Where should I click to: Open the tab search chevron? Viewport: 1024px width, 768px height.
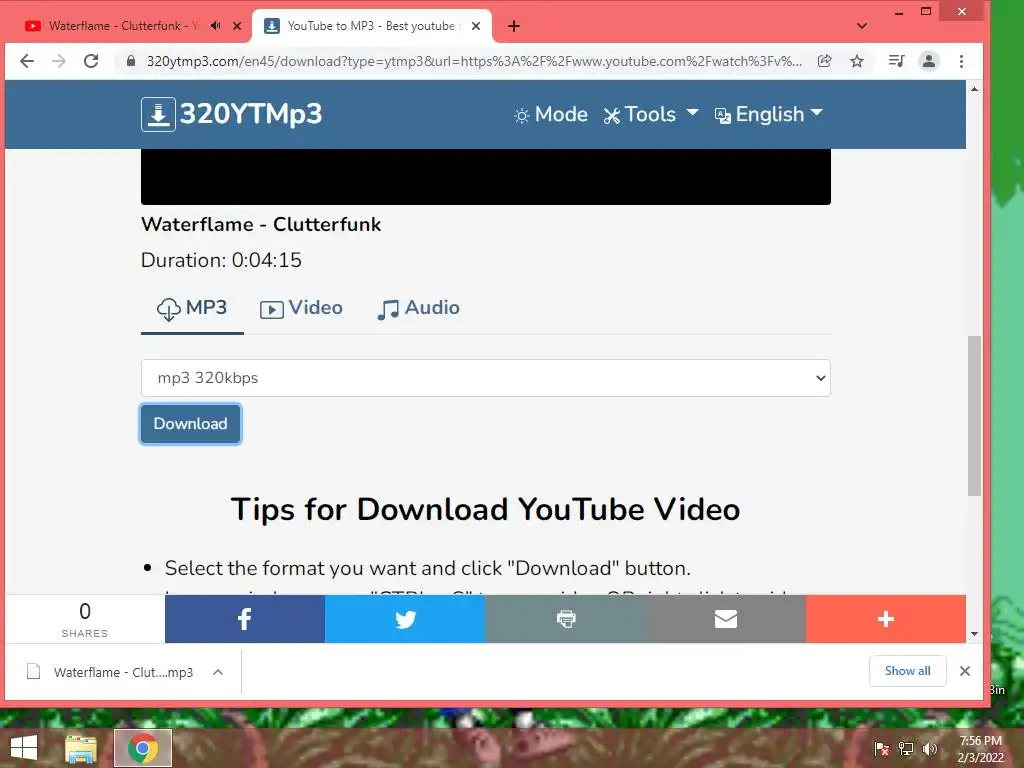coord(862,26)
